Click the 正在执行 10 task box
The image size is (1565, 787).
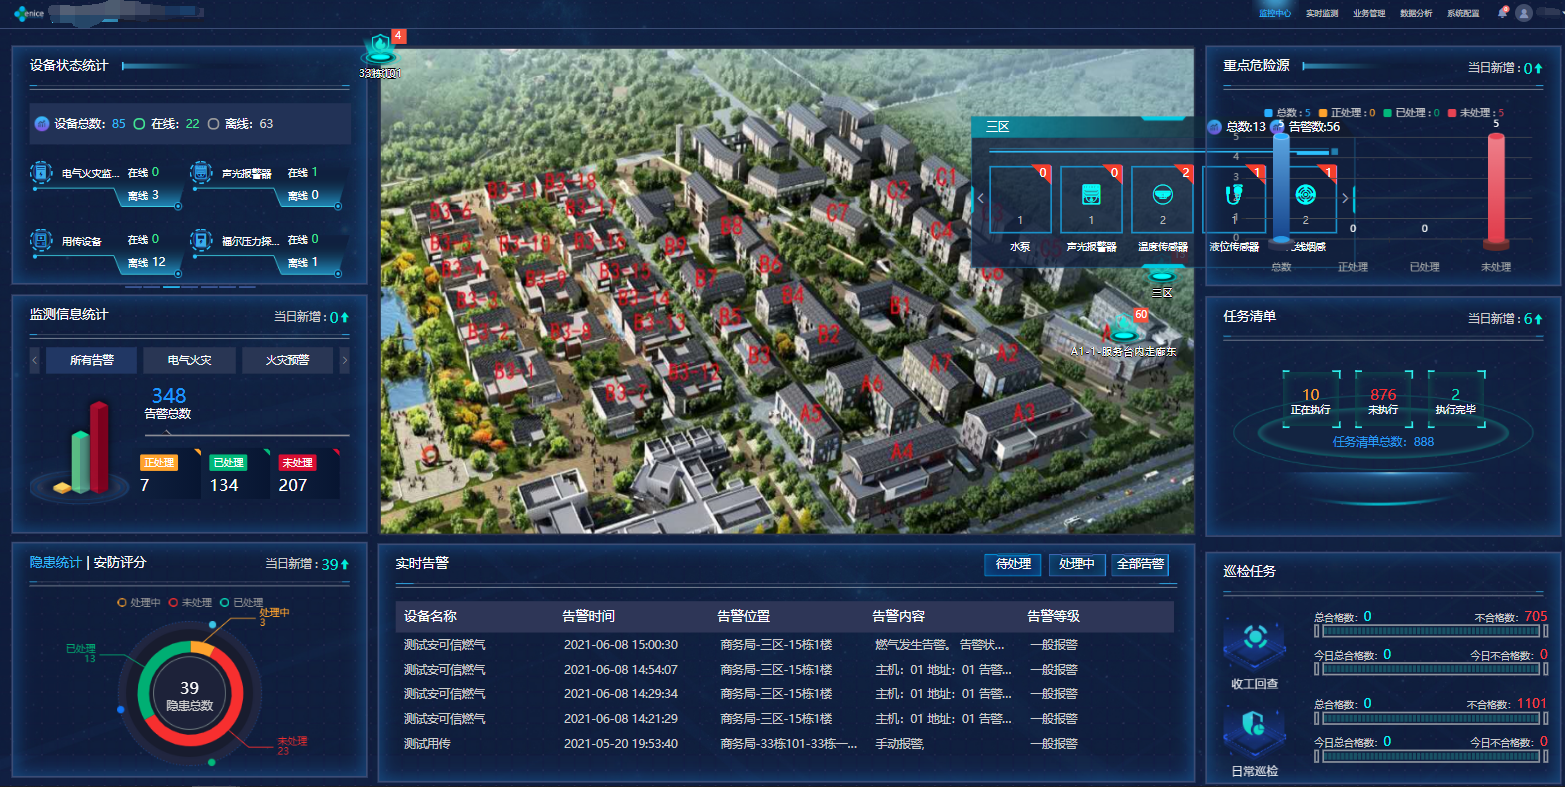click(1311, 399)
